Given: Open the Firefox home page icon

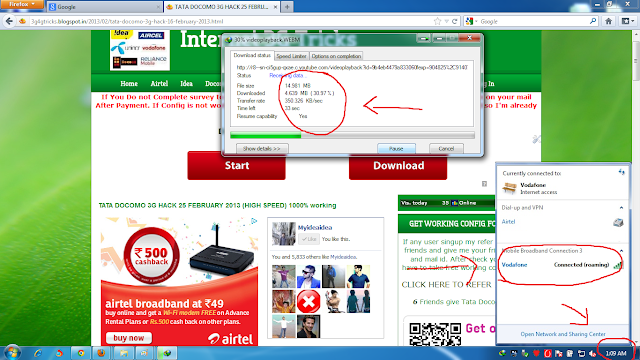Looking at the screenshot, I should pos(608,21).
